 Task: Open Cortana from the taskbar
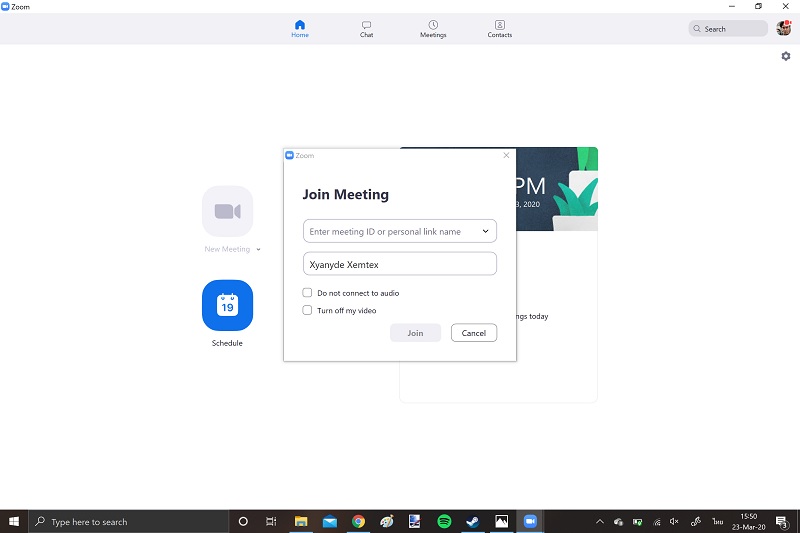pos(243,521)
